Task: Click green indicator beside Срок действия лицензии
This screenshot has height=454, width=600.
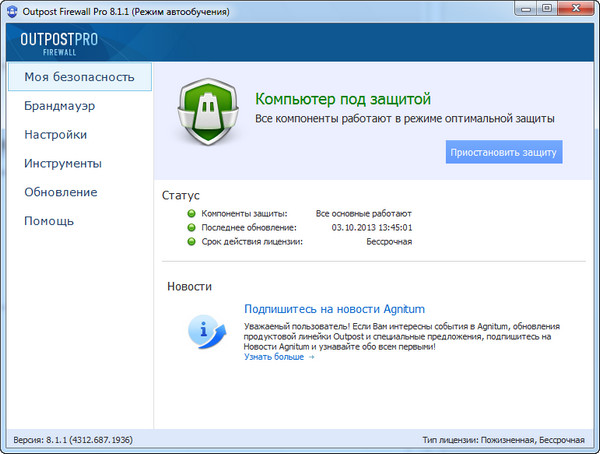Action: point(191,242)
